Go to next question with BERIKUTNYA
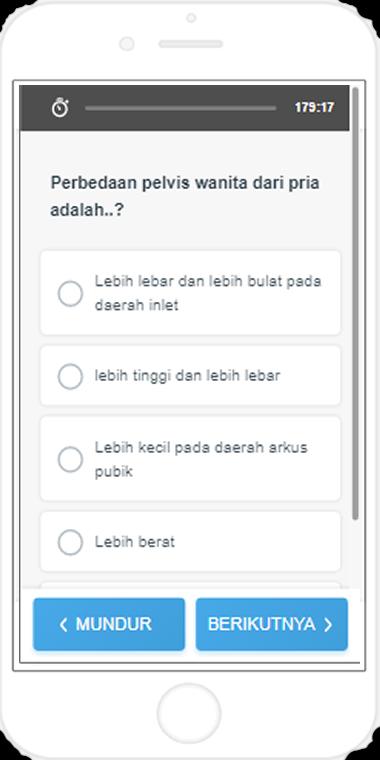Image resolution: width=380 pixels, height=760 pixels. point(272,624)
